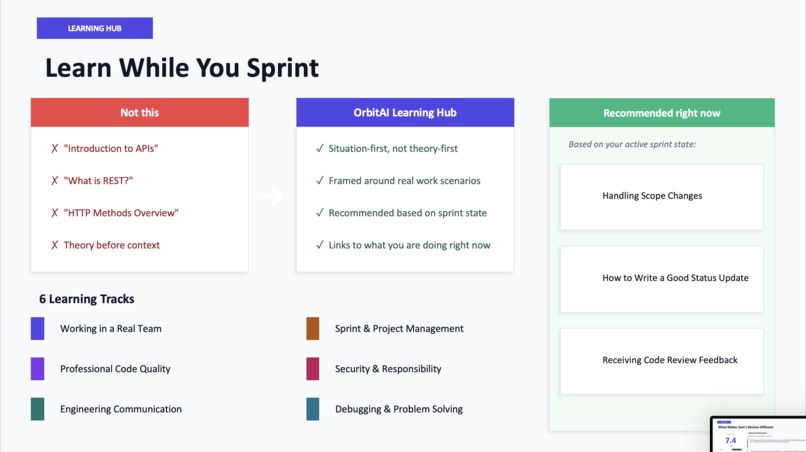The image size is (806, 452).
Task: Click the LEARNING HUB badge
Action: (x=95, y=28)
